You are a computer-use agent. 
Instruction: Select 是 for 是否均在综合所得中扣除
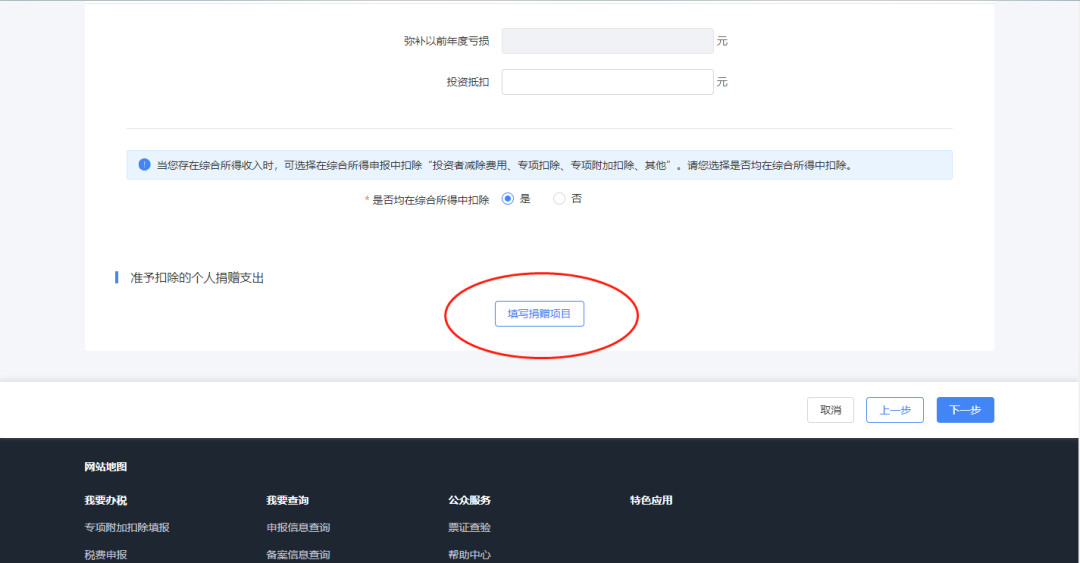508,198
